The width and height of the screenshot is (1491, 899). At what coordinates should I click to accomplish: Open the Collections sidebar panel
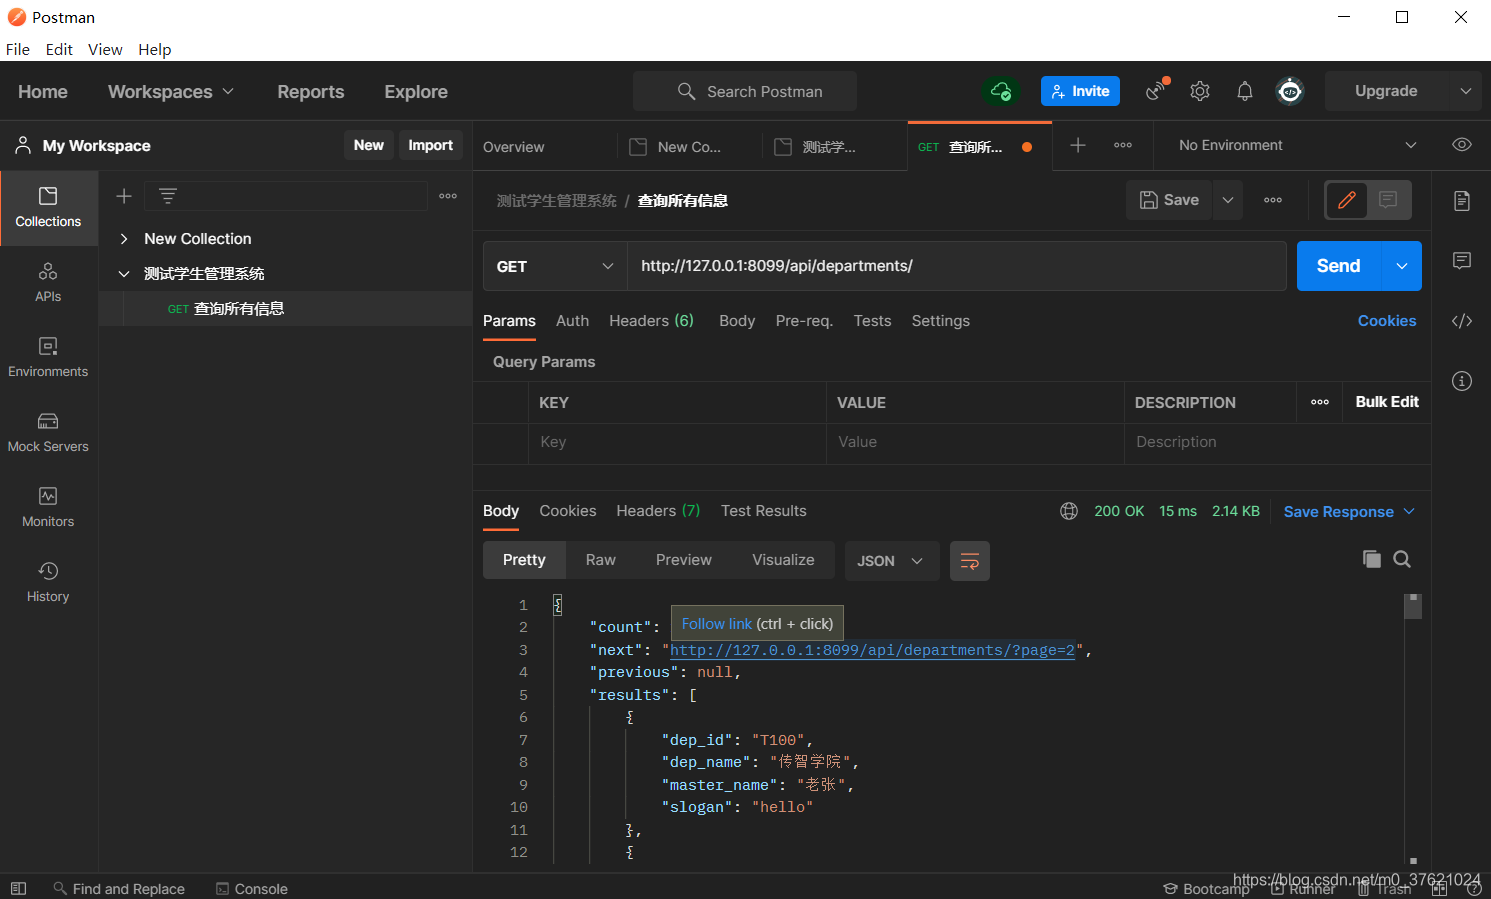[x=48, y=208]
